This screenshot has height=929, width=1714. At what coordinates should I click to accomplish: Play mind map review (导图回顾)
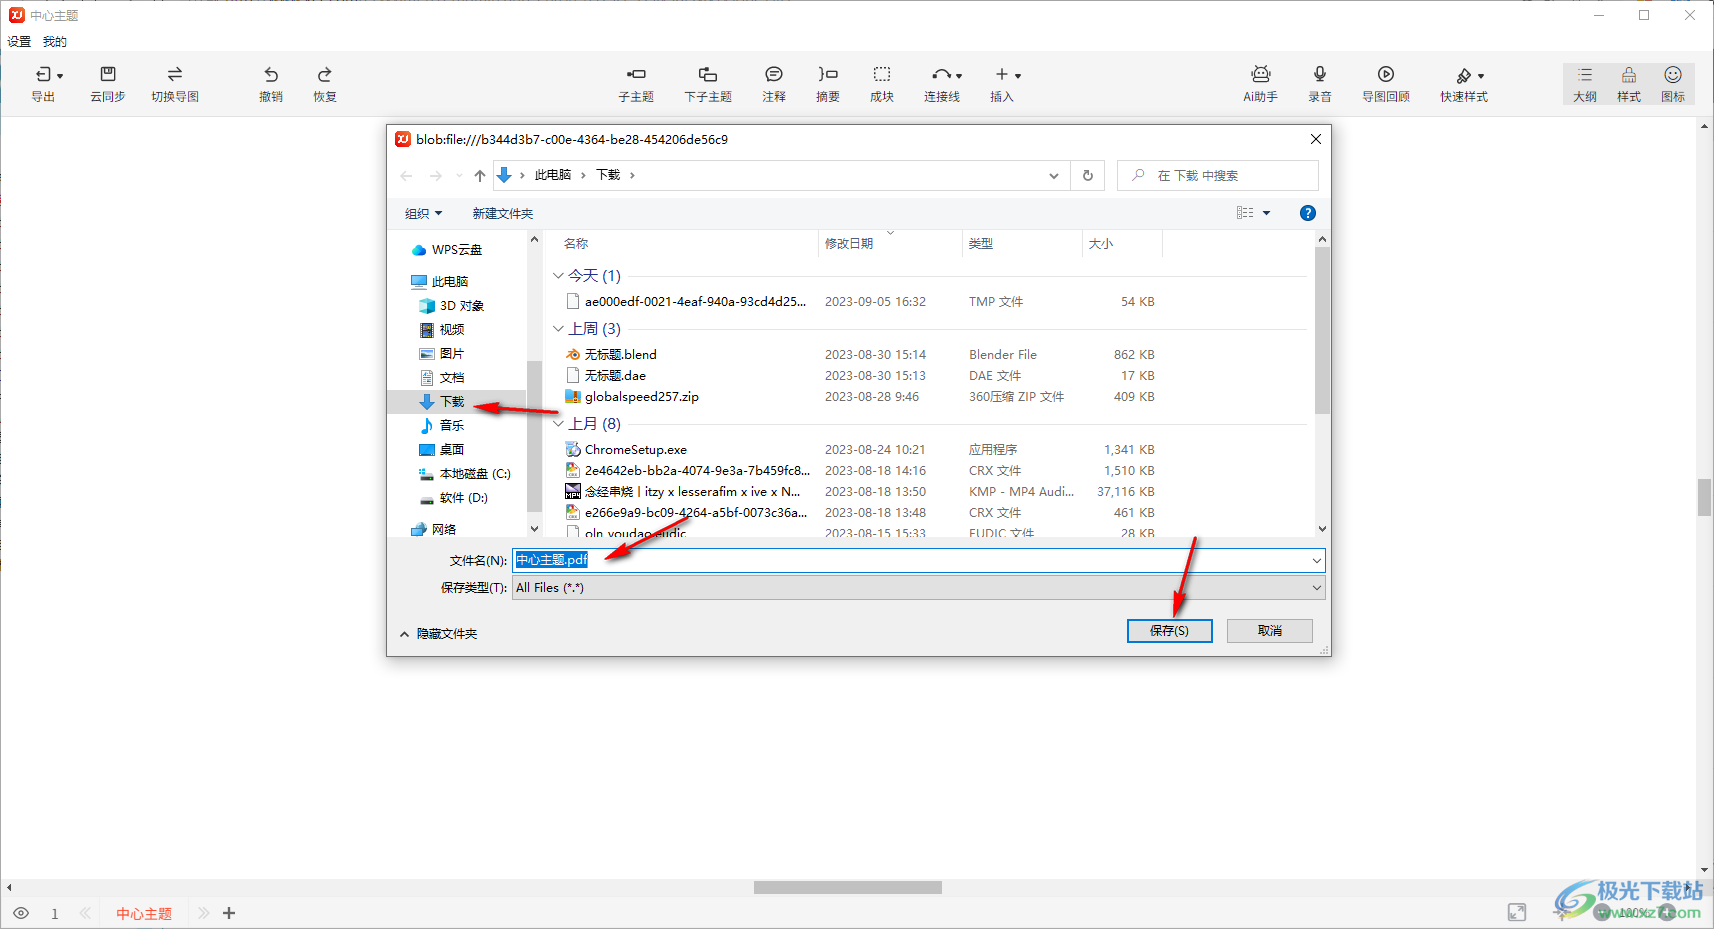point(1386,84)
